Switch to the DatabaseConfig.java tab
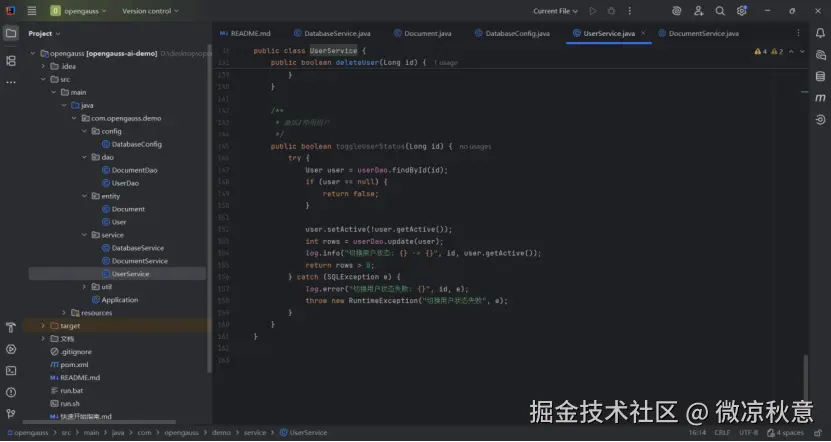Viewport: 831px width, 442px height. [512, 33]
